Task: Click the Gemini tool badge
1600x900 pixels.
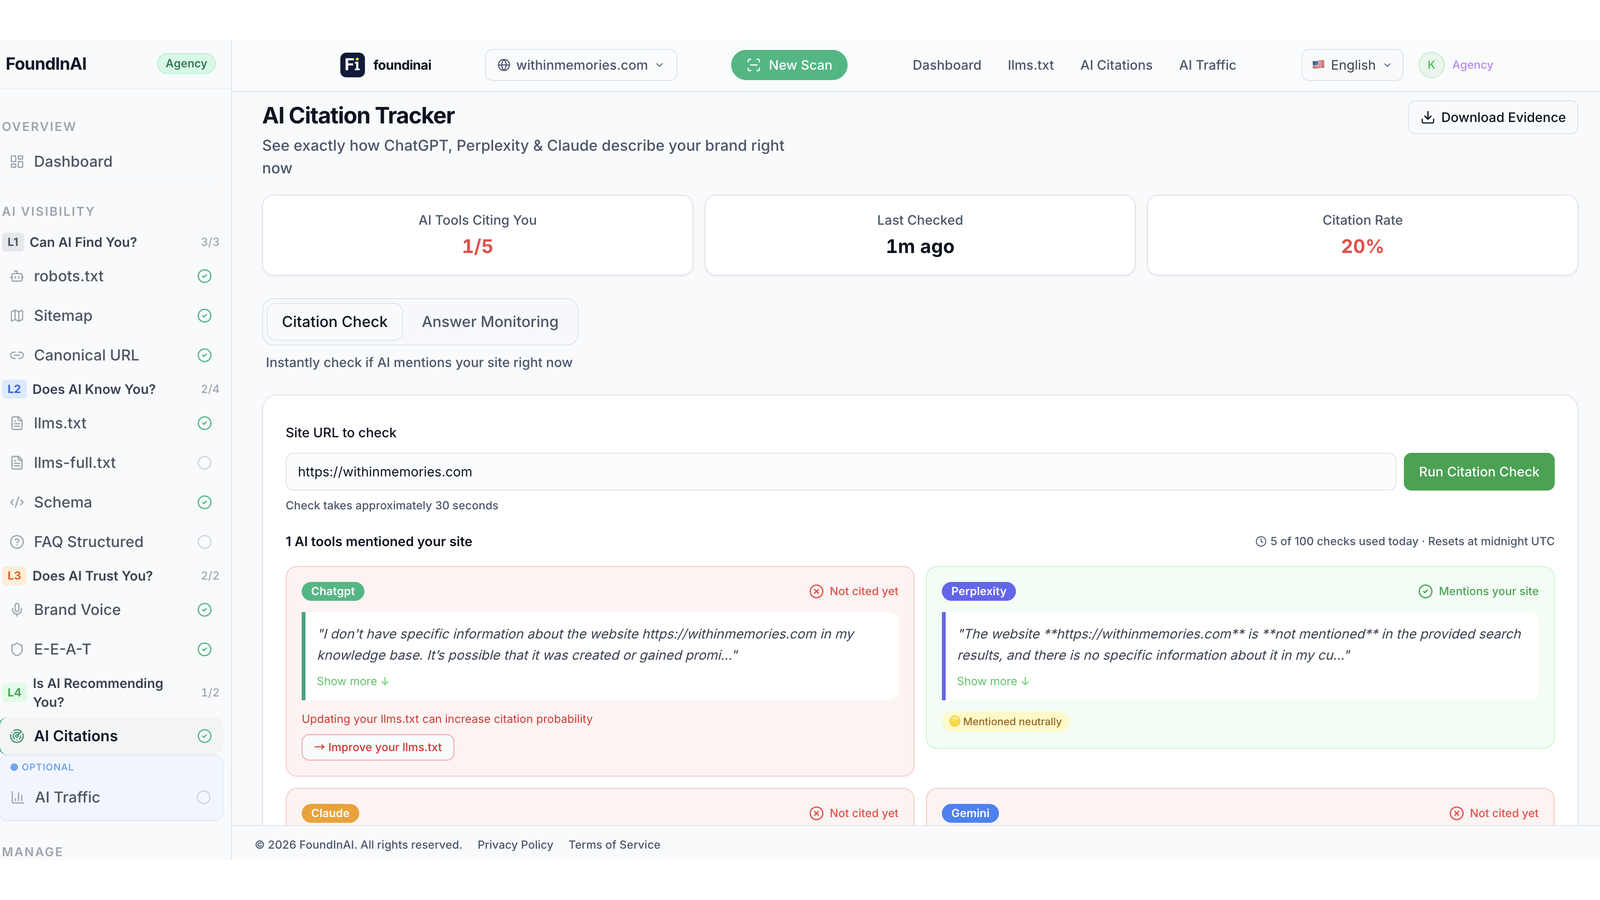Action: (970, 813)
